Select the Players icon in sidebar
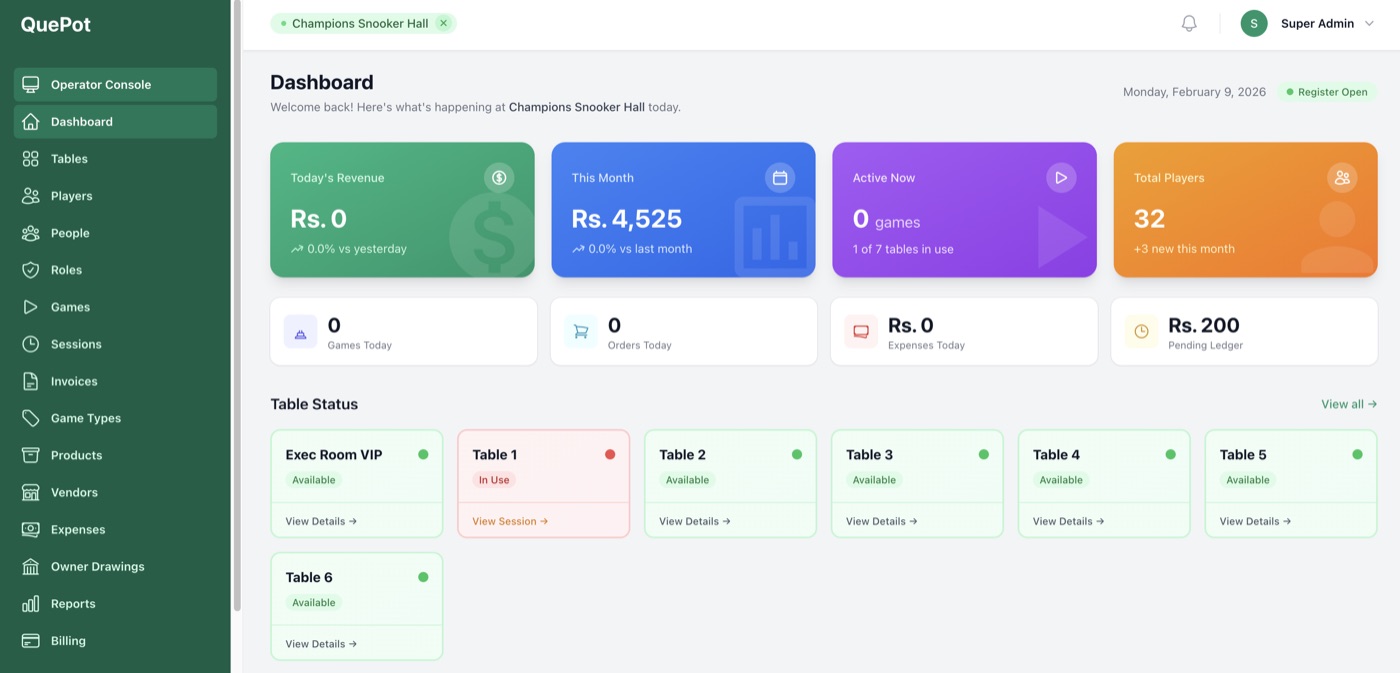 [31, 195]
